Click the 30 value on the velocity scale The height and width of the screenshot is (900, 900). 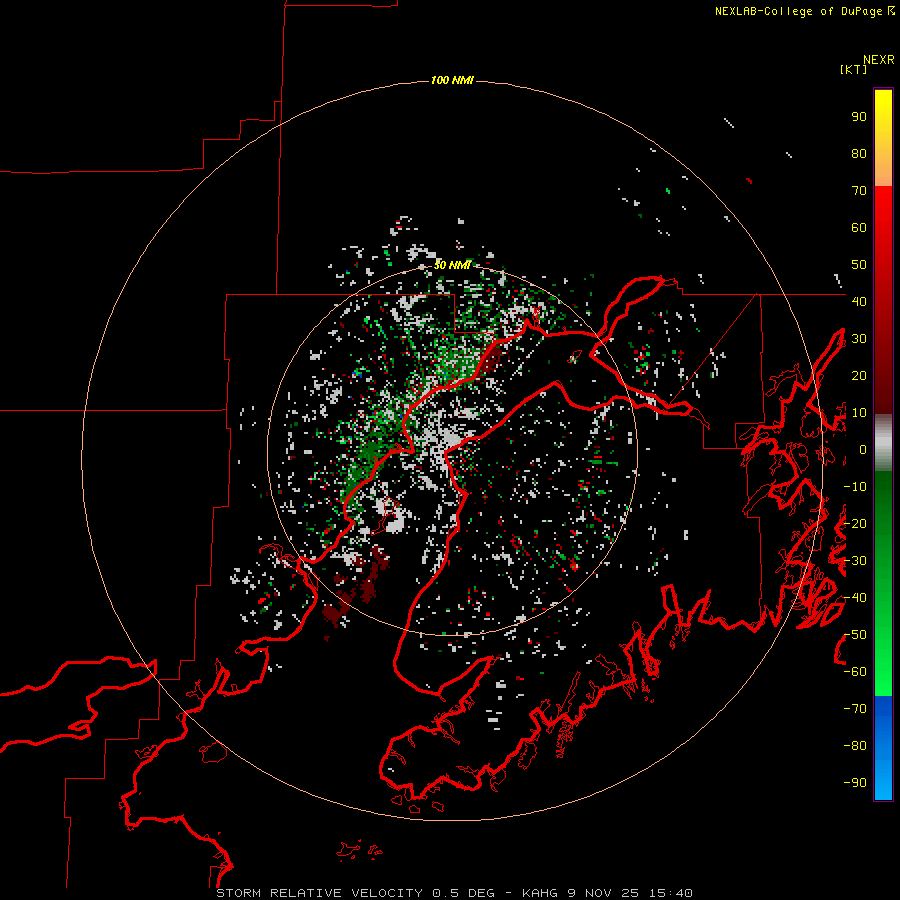[859, 339]
